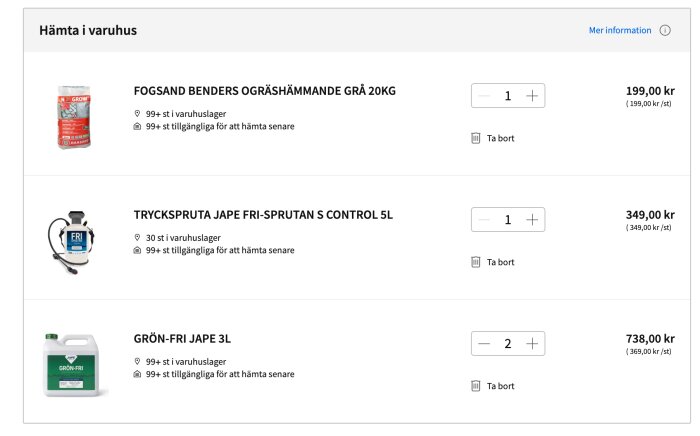The height and width of the screenshot is (436, 700).
Task: Click trash icon for Grön-Fri Jape 3L
Action: tap(475, 386)
